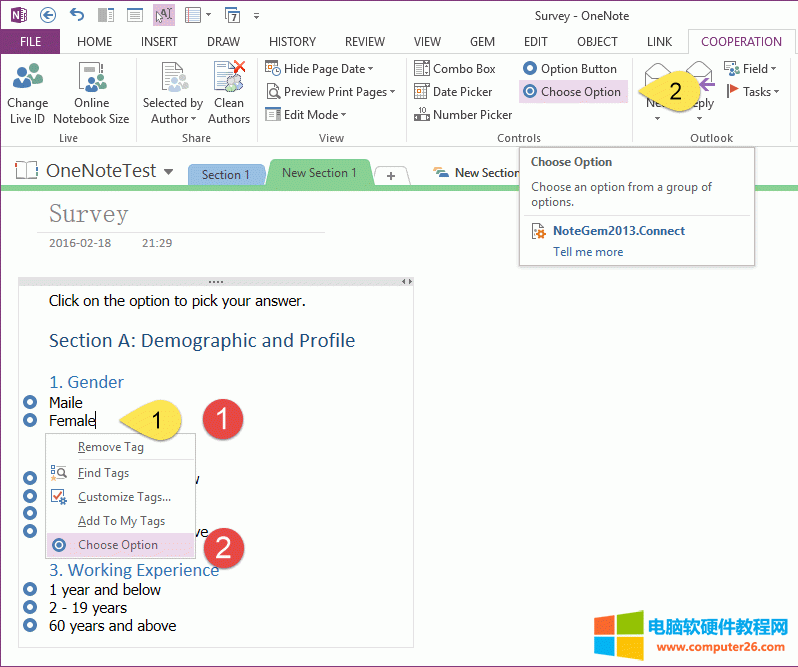Choose Remove Tag in the context menu
Viewport: 798px width, 667px height.
tap(120, 447)
